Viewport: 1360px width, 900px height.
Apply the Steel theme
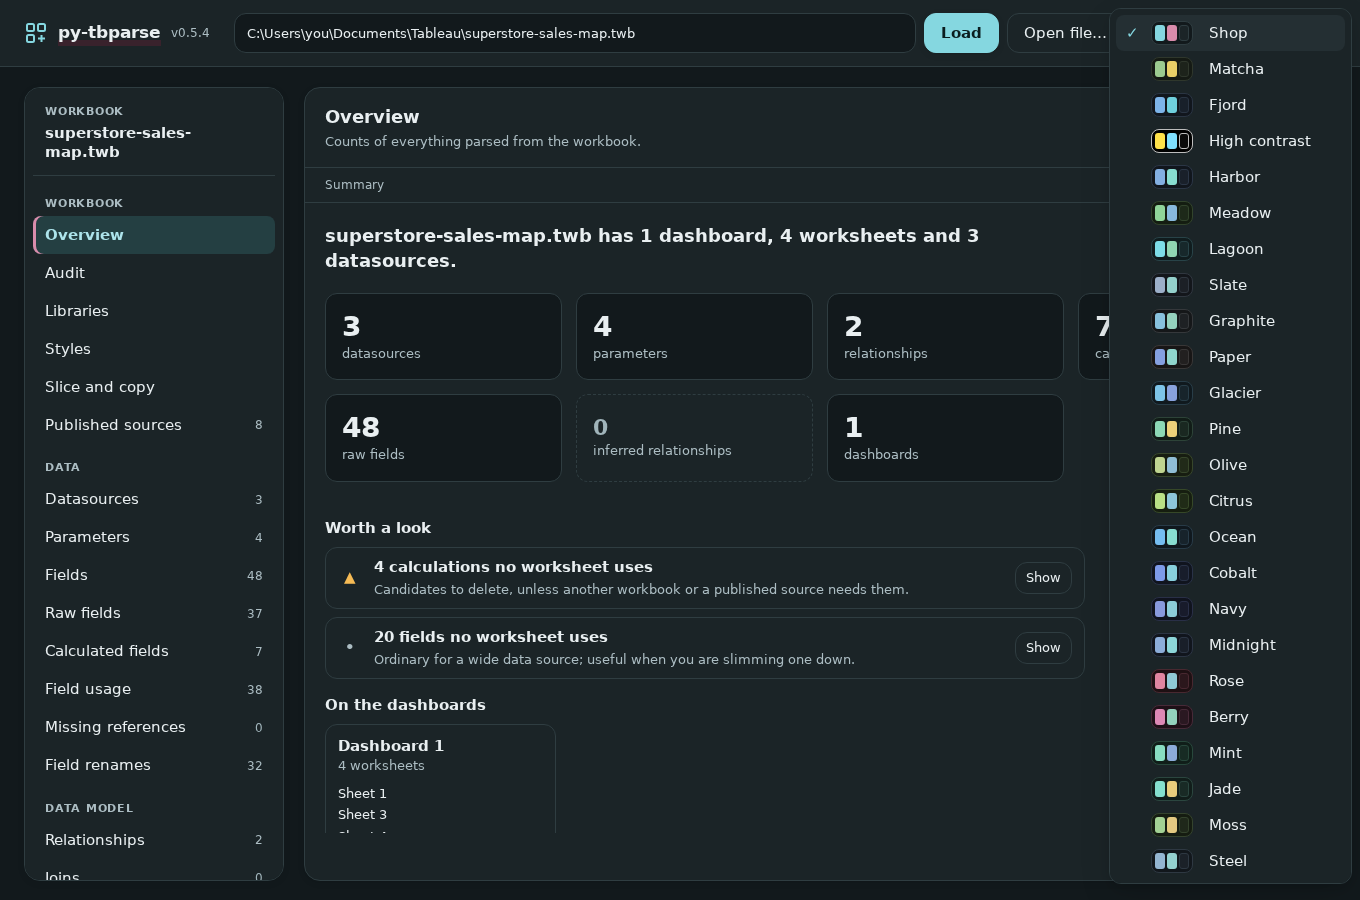[x=1230, y=861]
